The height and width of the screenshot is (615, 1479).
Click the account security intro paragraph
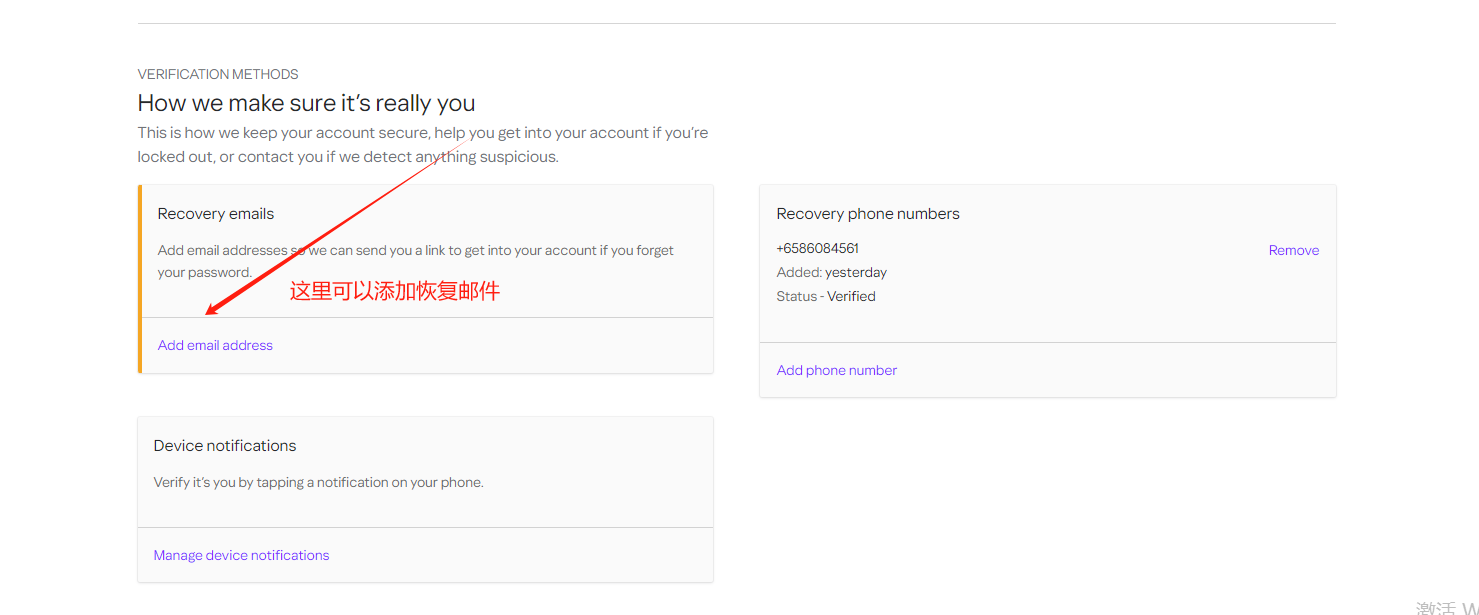tap(422, 145)
